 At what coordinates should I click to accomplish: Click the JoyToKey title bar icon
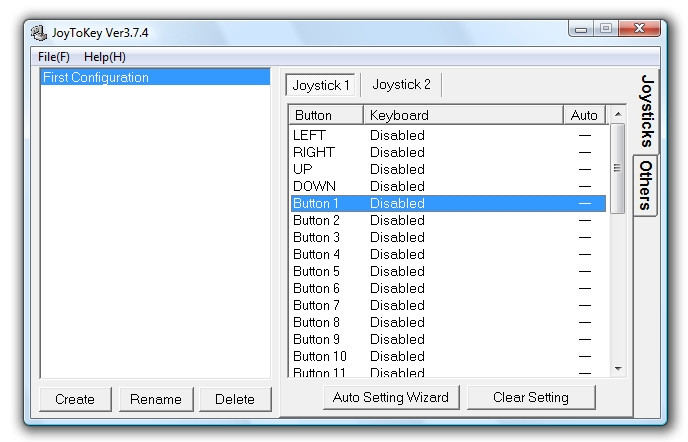coord(39,33)
